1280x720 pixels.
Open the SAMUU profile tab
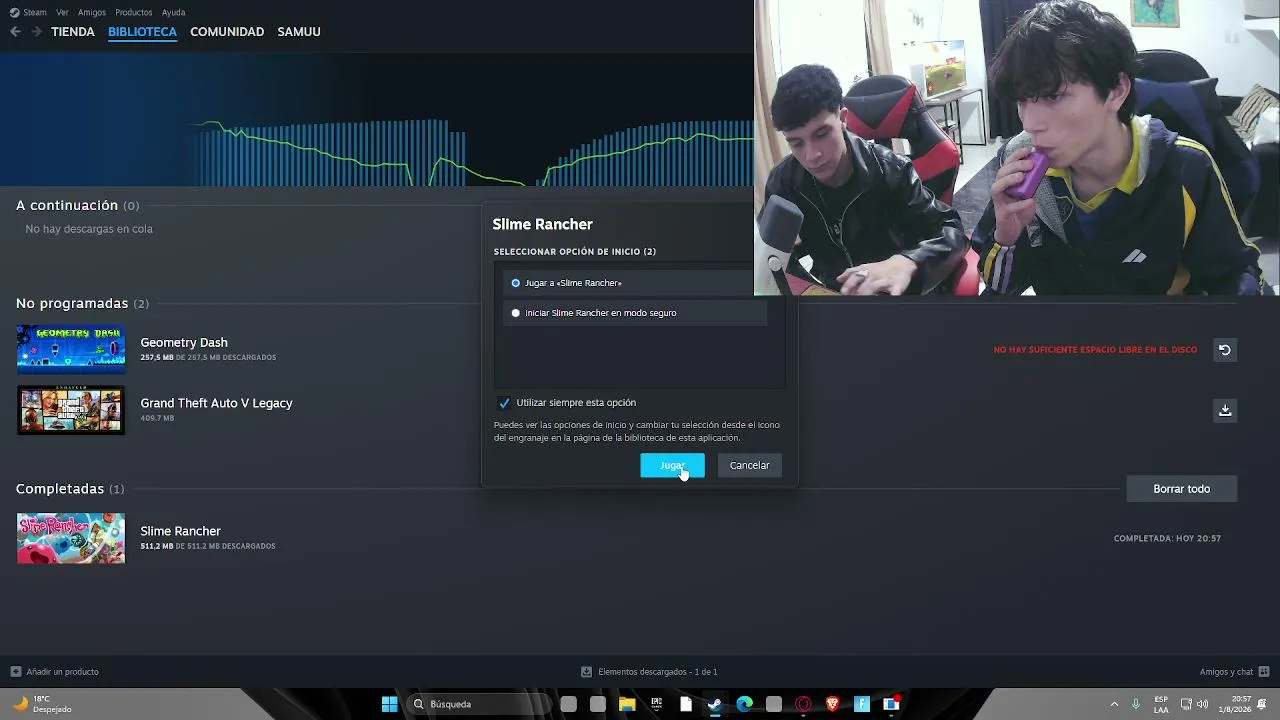click(299, 32)
